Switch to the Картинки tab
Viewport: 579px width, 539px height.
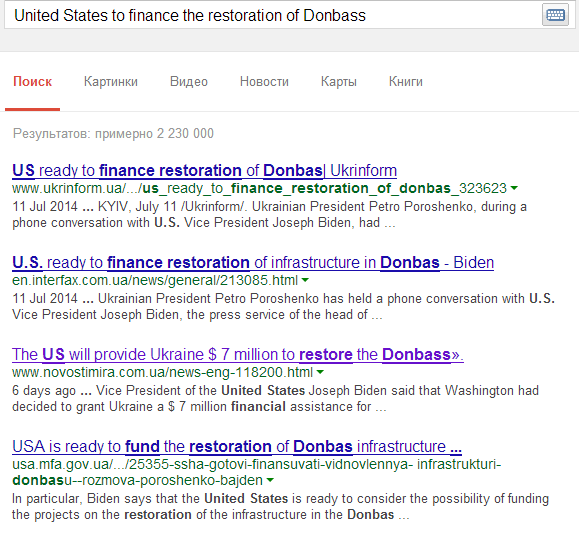point(111,81)
